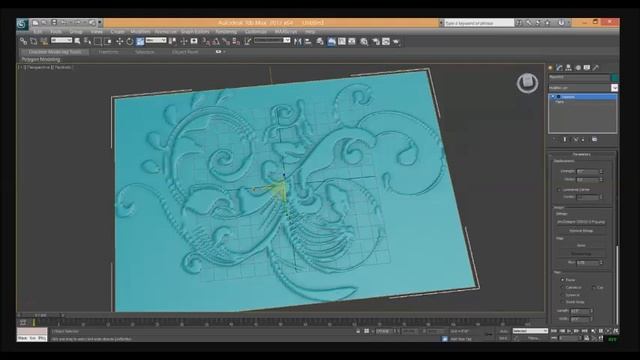Viewport: 640px width, 360px height.
Task: Open the Named Selection Sets dropdown
Action: click(x=272, y=40)
